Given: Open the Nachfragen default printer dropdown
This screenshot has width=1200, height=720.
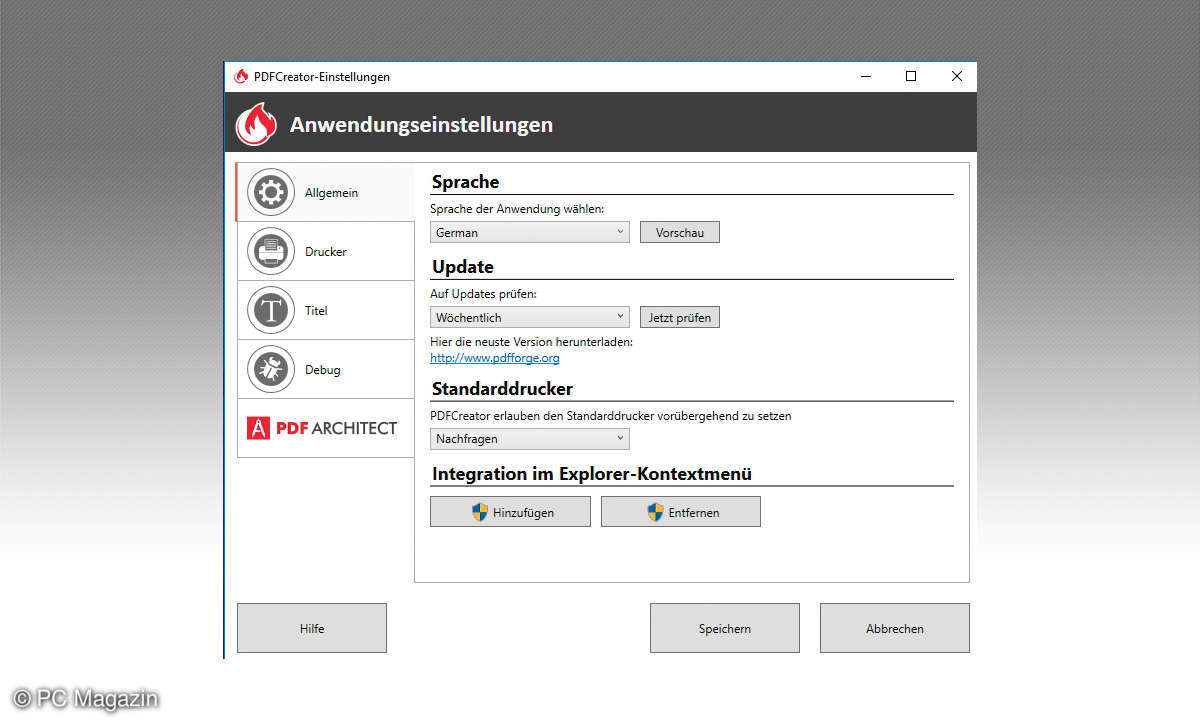Looking at the screenshot, I should point(530,438).
